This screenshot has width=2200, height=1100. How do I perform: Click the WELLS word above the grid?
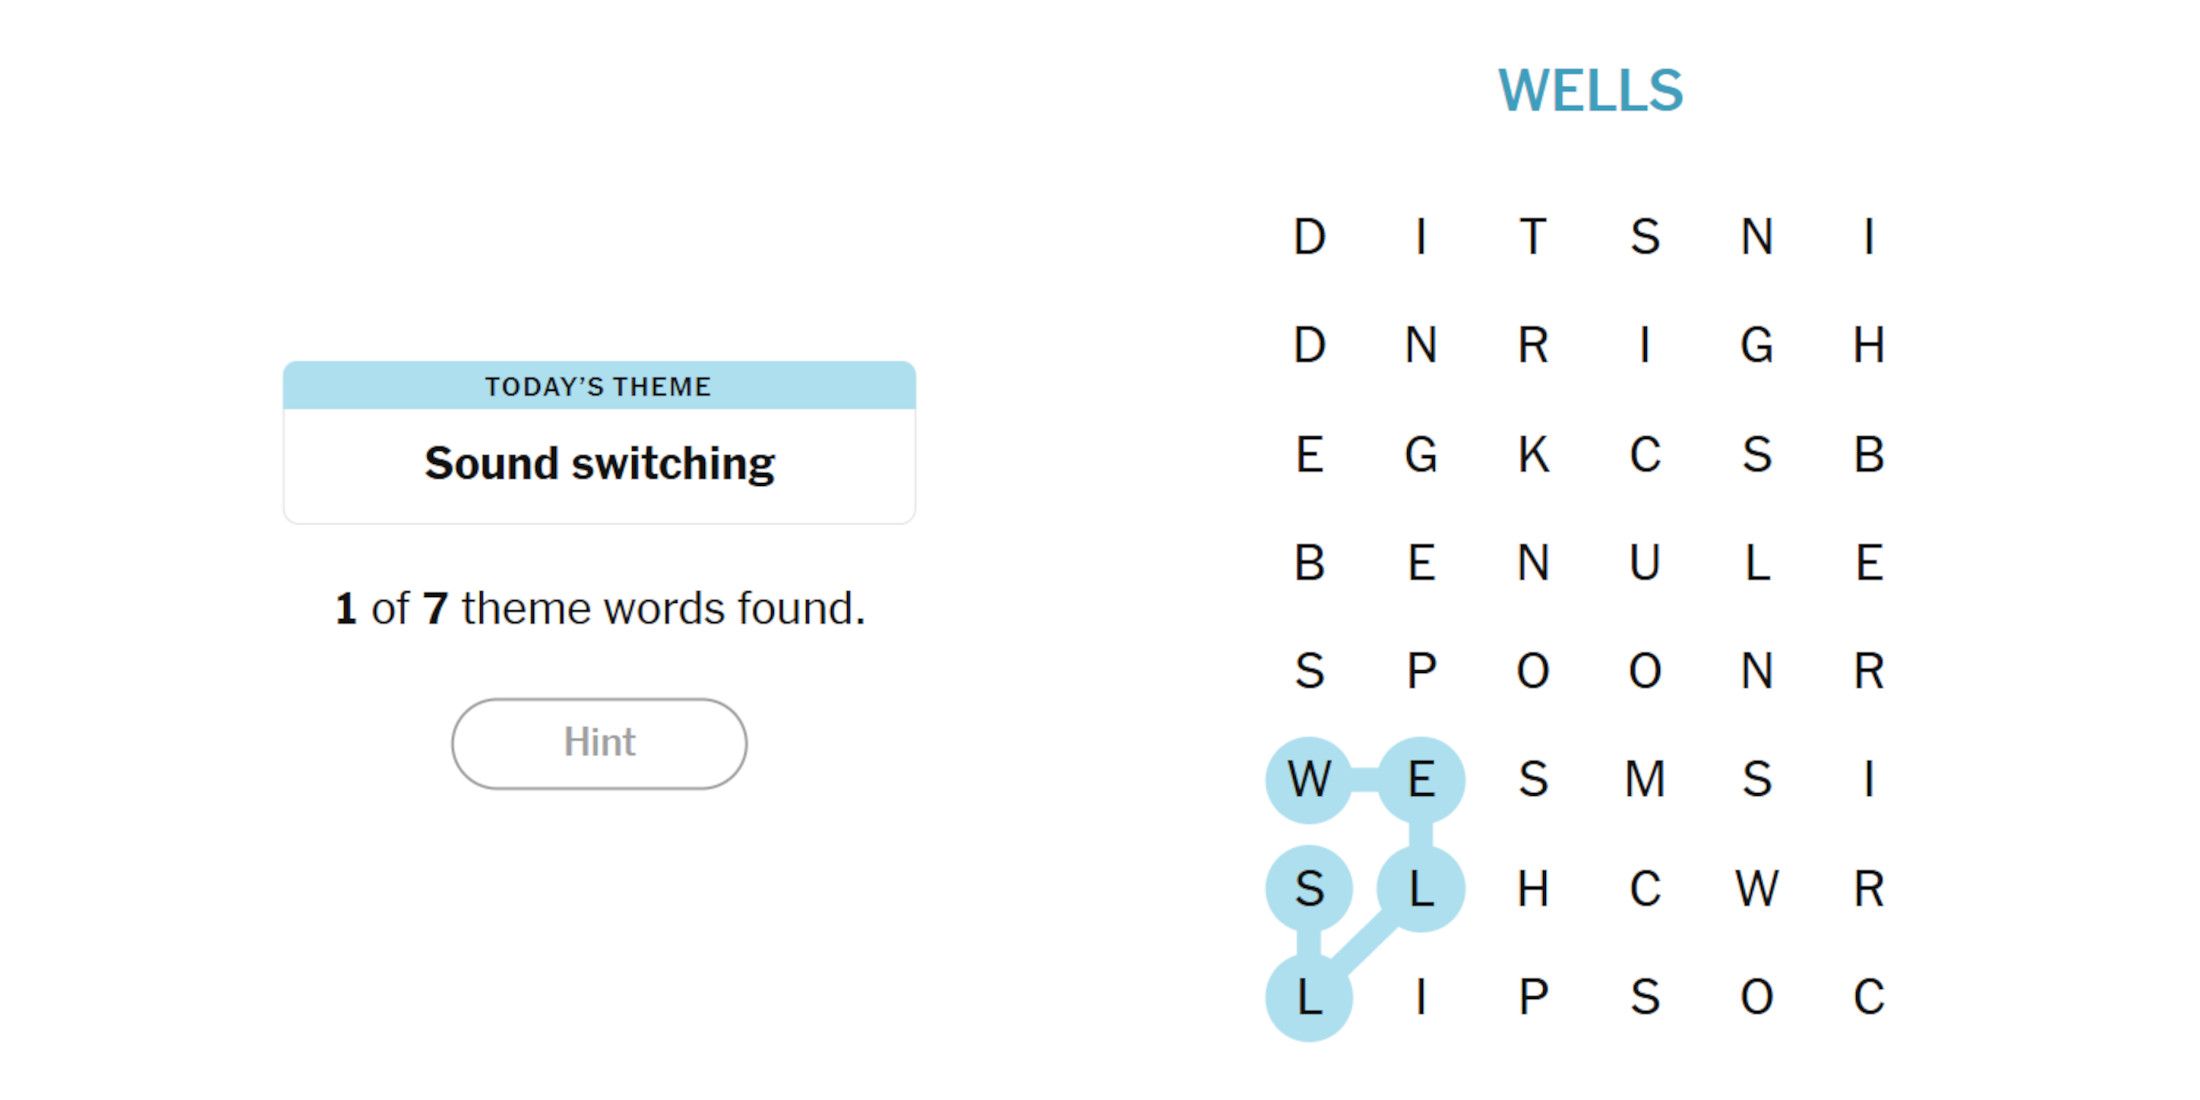(x=1590, y=91)
